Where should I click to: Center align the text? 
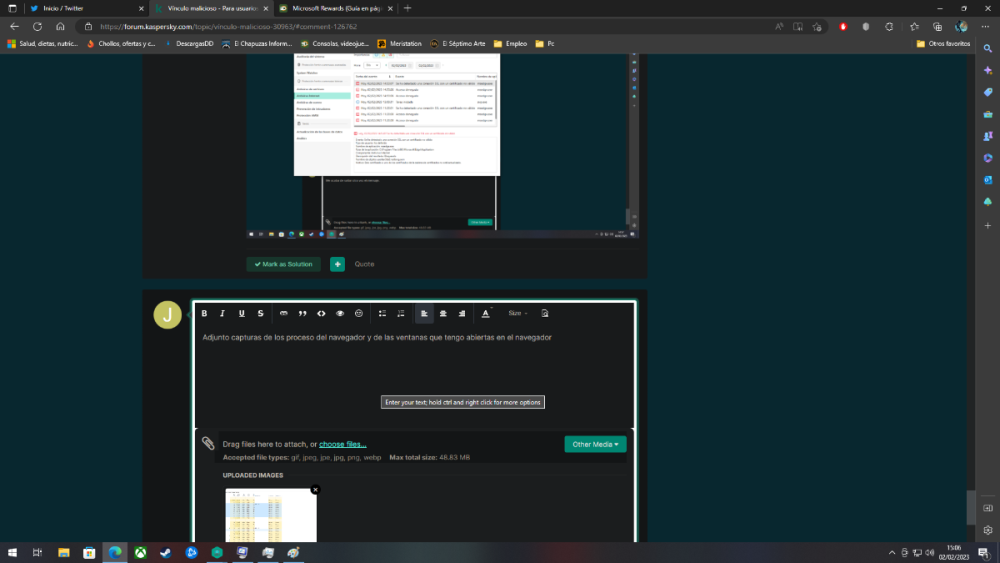pos(443,313)
